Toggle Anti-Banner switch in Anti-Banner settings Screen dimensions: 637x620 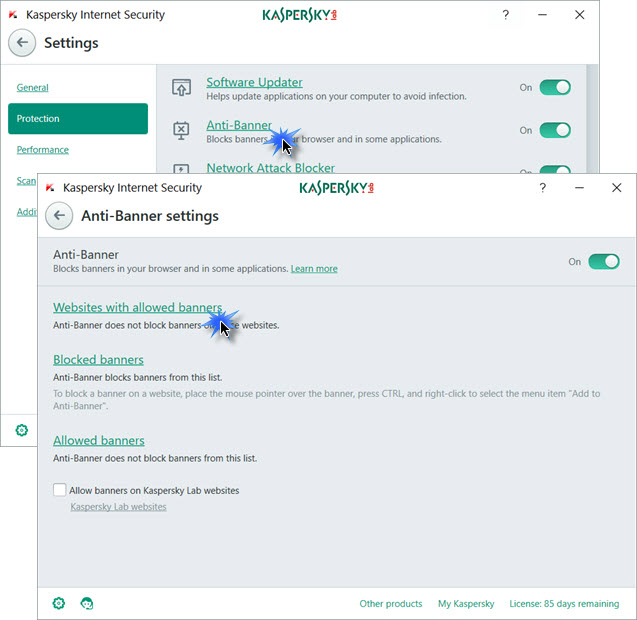[604, 262]
